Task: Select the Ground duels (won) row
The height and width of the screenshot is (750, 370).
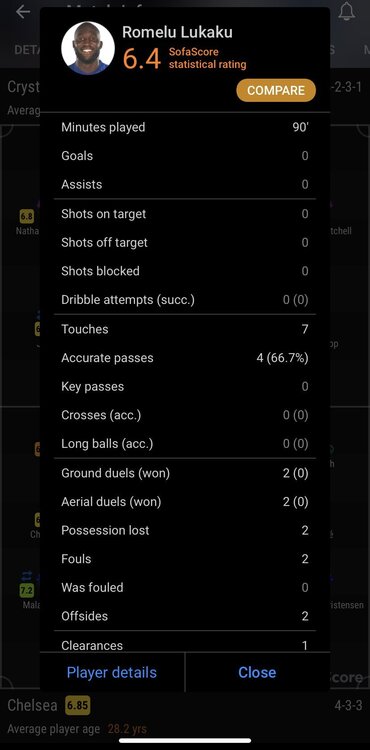Action: click(x=185, y=473)
